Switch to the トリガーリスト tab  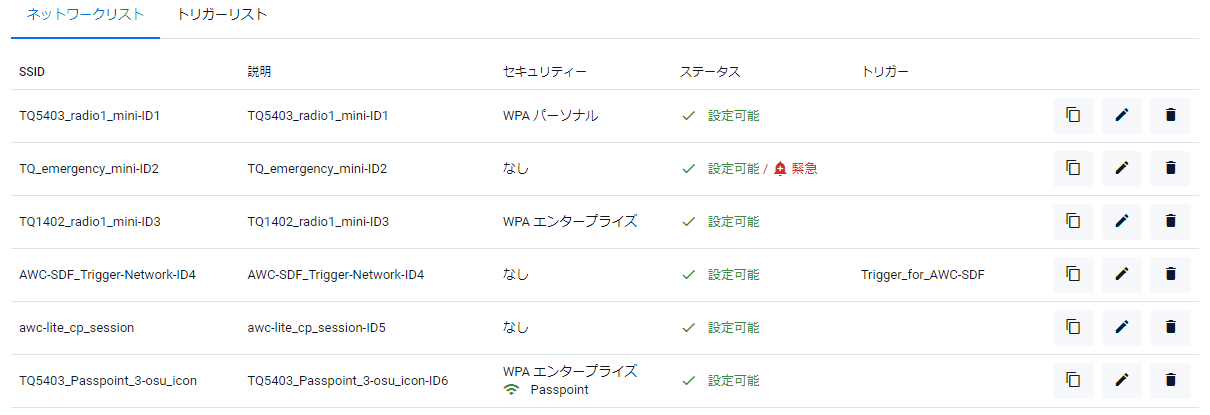[x=221, y=15]
